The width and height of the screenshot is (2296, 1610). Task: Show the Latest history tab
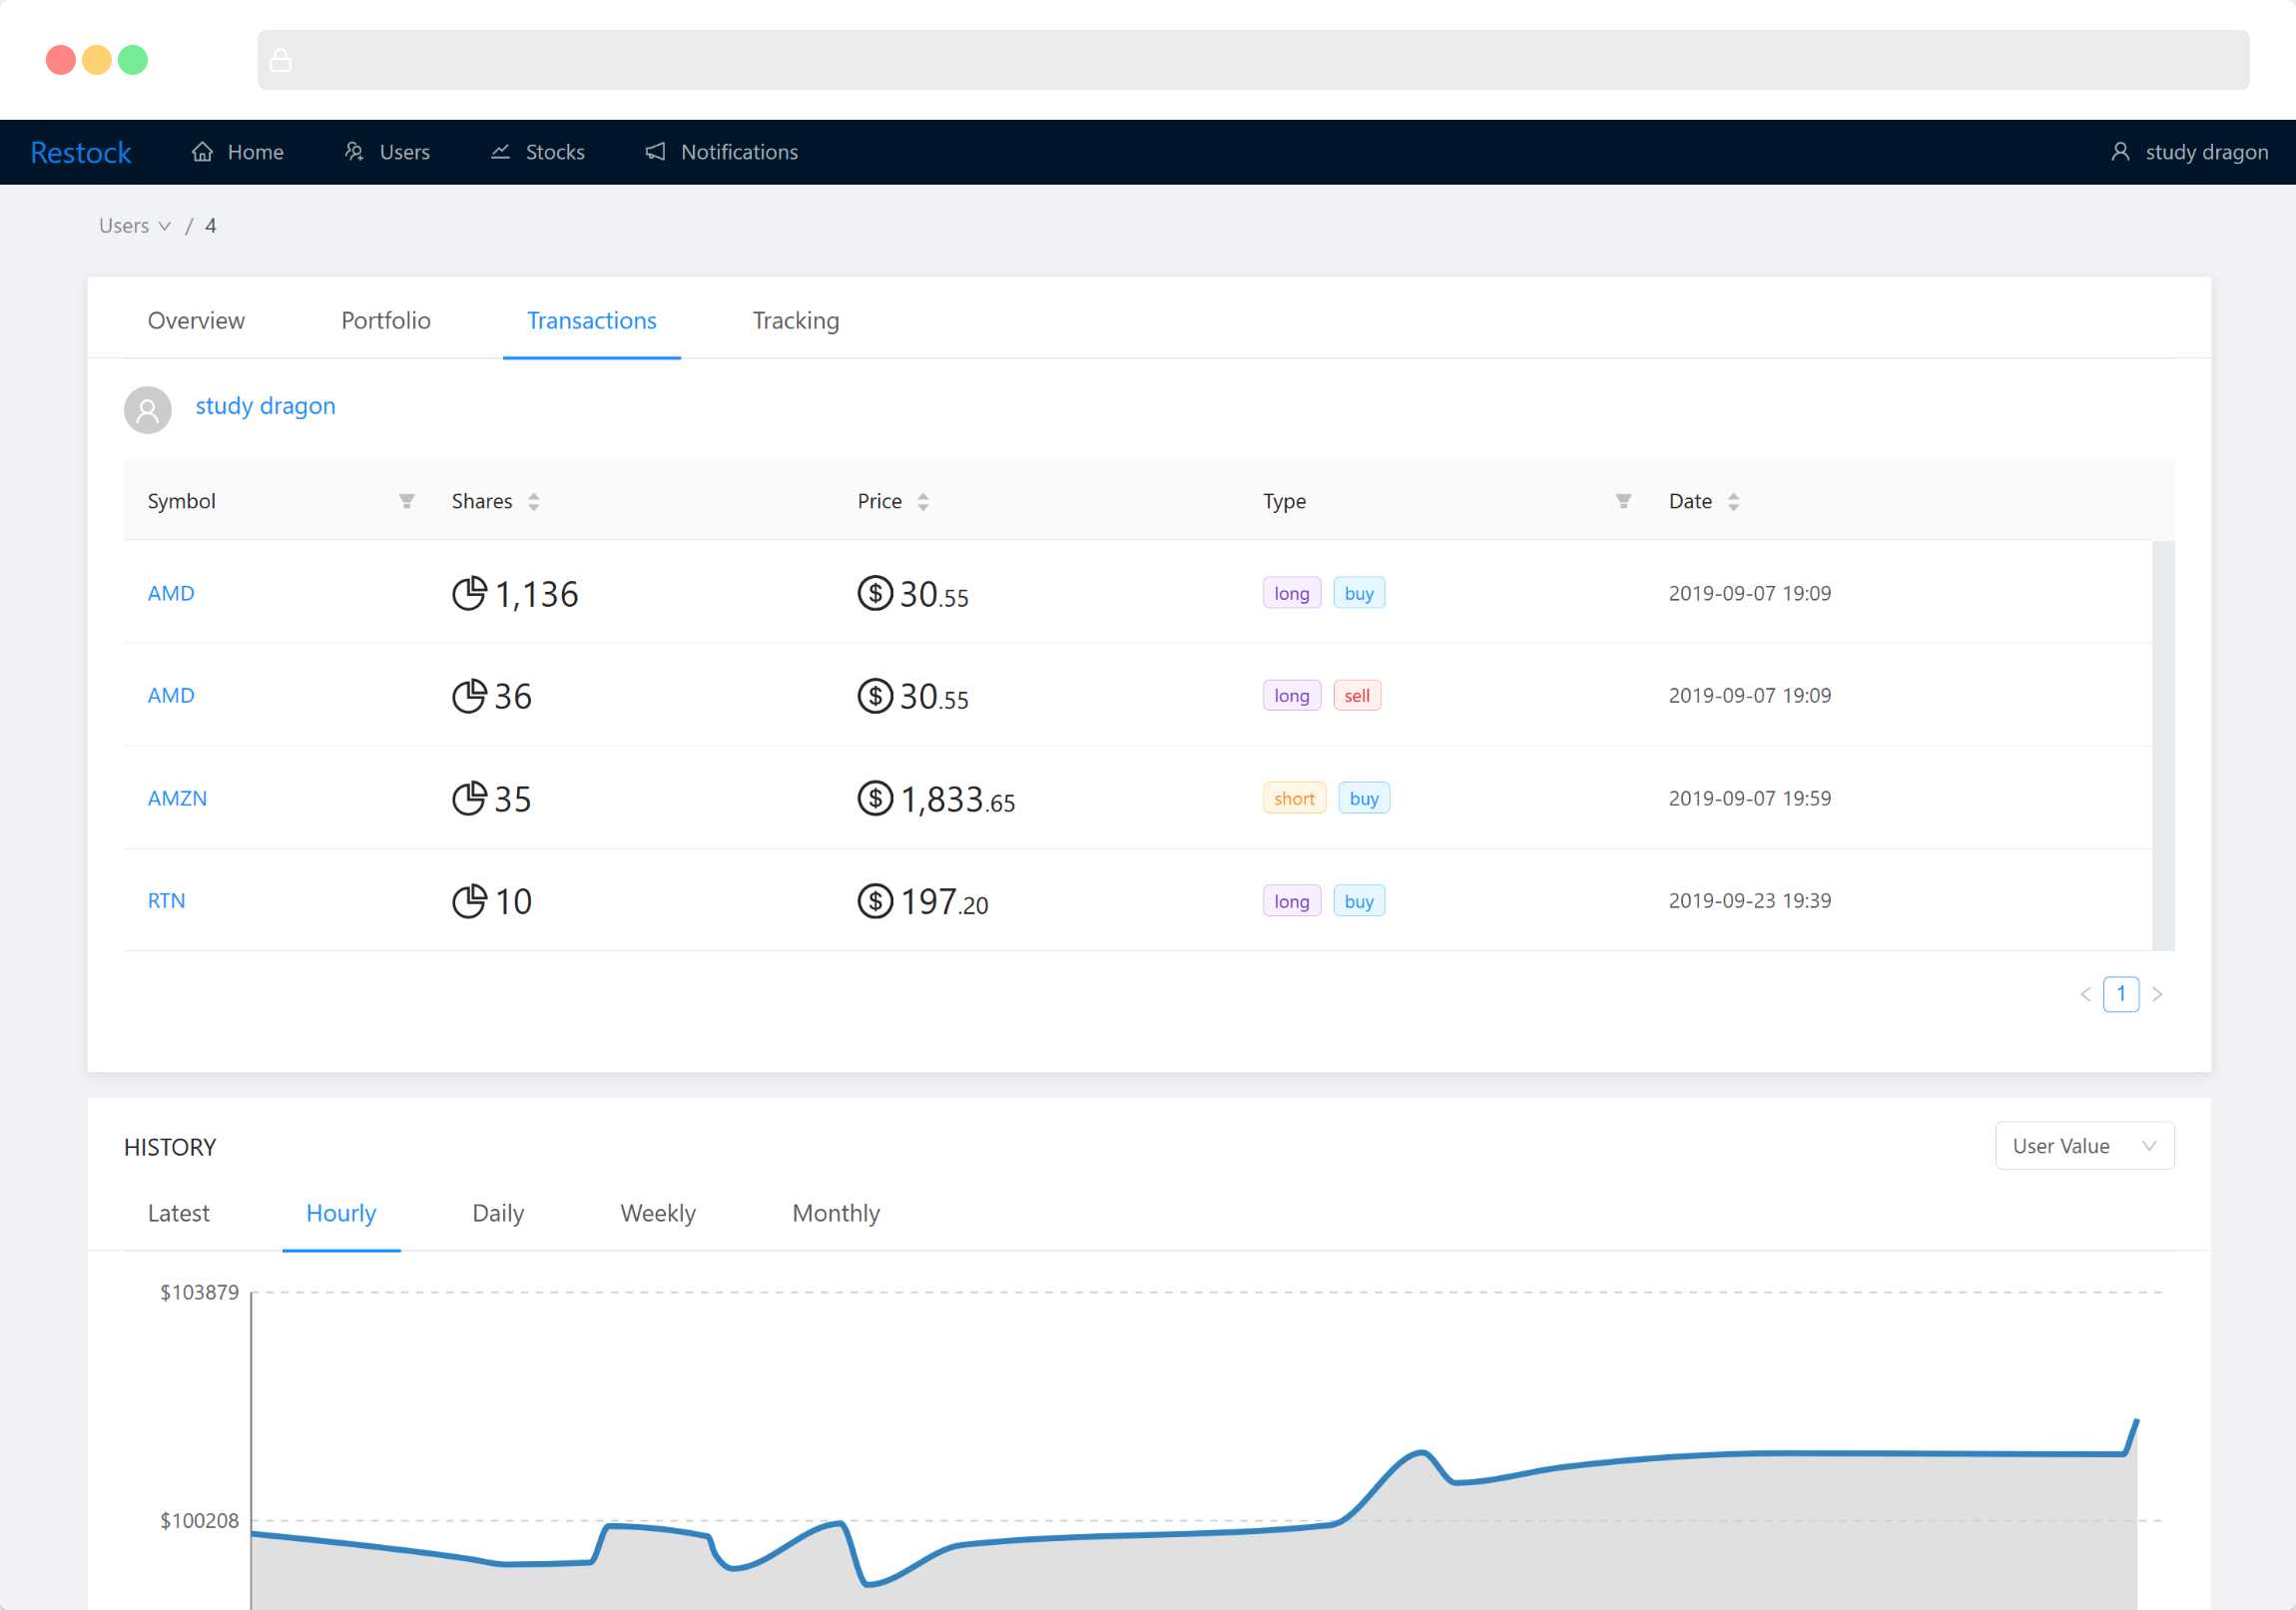[x=179, y=1213]
